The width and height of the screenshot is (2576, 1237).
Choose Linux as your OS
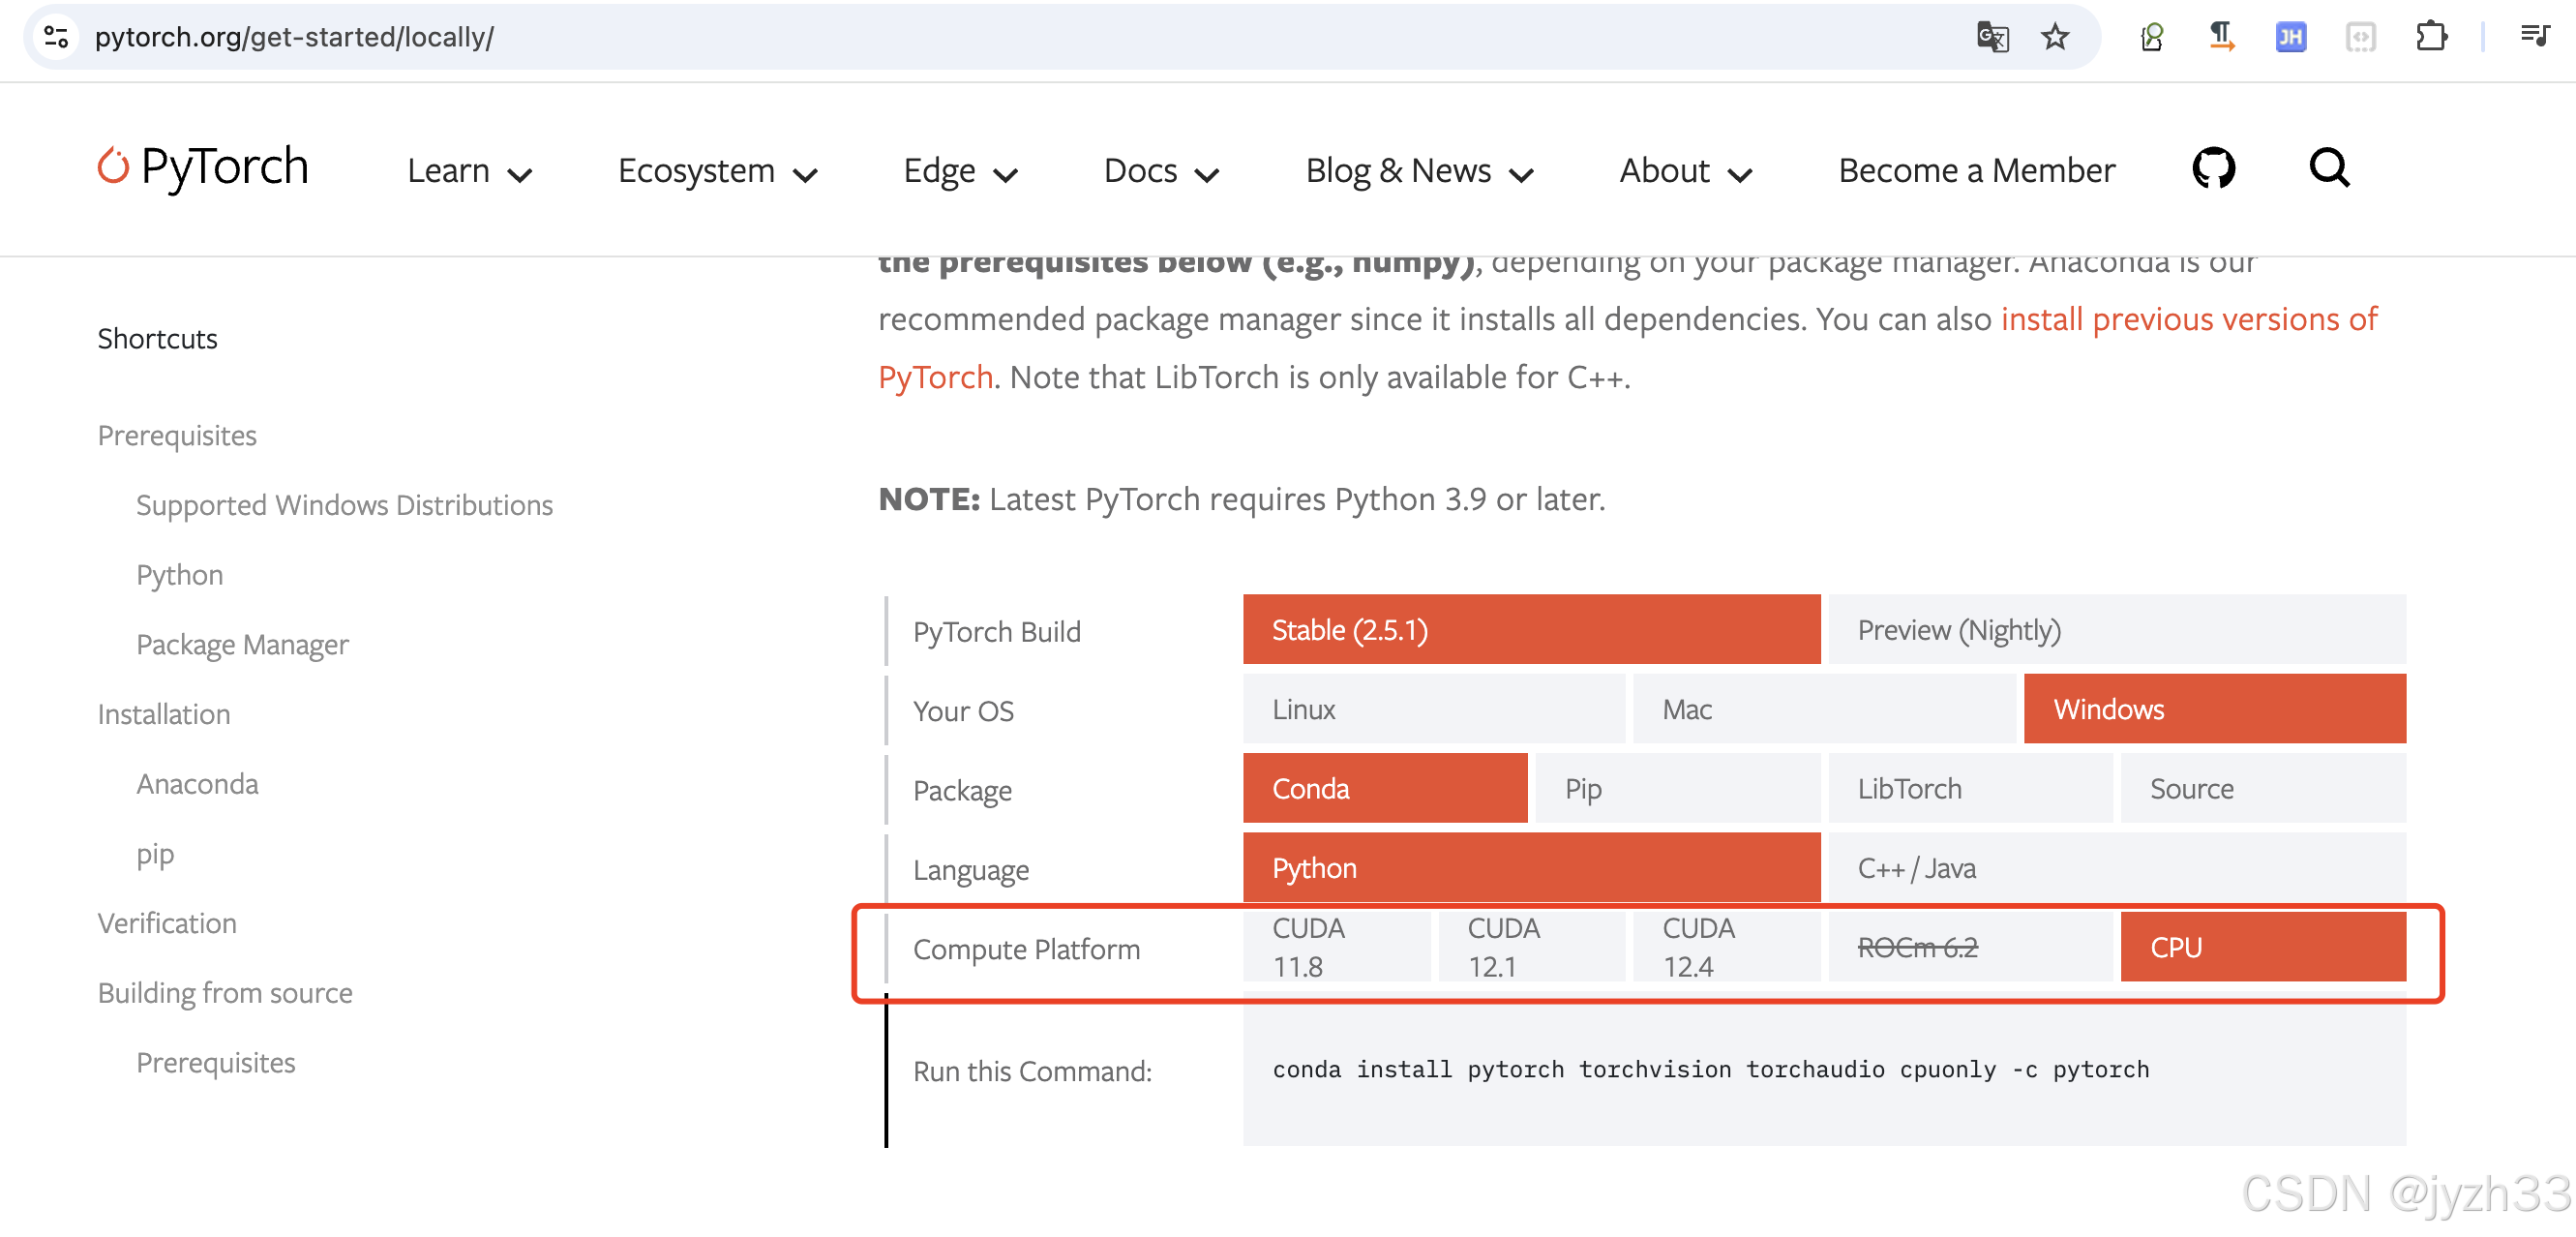1432,709
